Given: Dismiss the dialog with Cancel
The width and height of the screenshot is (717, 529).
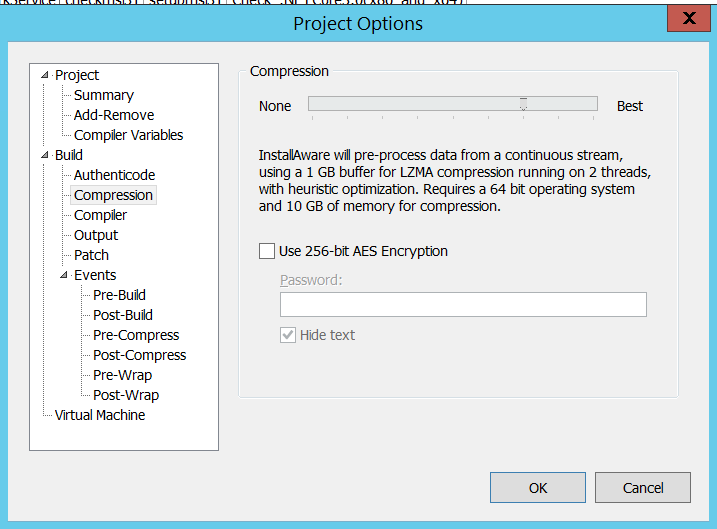Looking at the screenshot, I should click(643, 488).
